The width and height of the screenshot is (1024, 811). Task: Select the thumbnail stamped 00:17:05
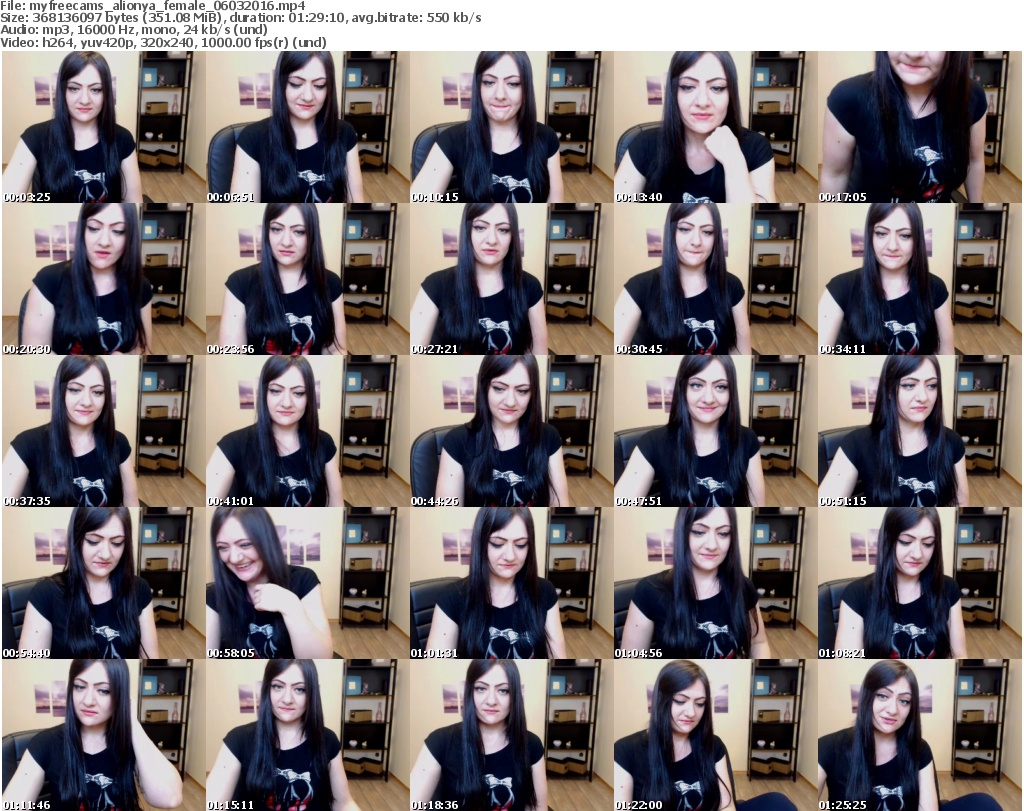(x=920, y=127)
